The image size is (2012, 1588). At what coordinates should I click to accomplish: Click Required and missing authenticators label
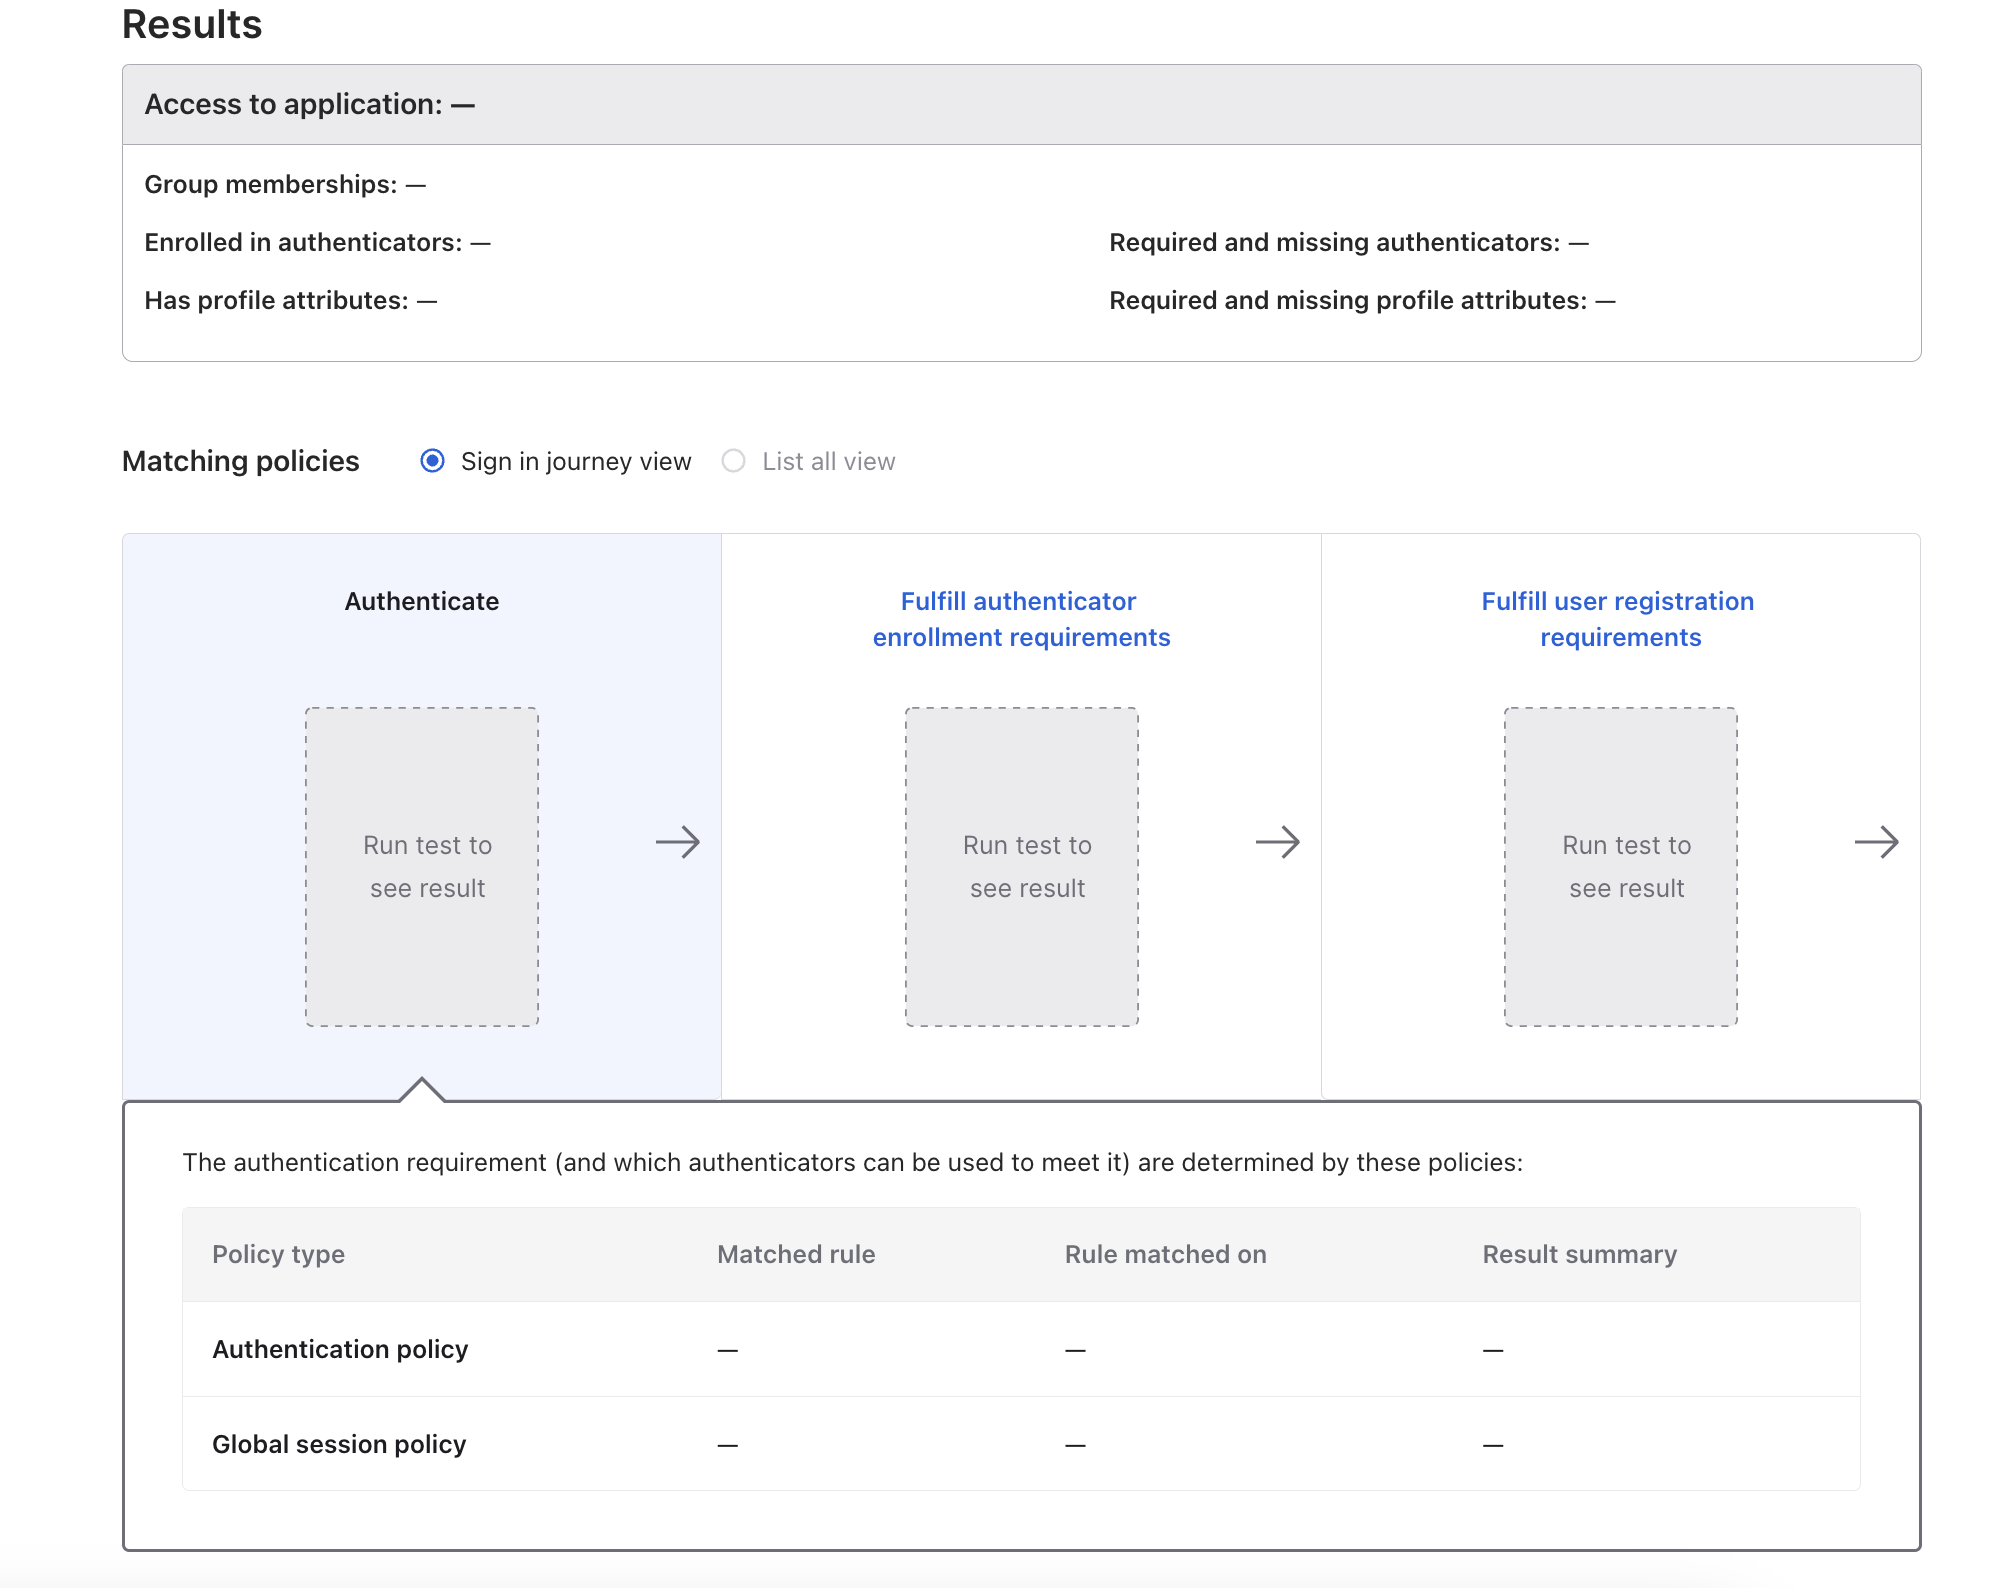[x=1334, y=242]
